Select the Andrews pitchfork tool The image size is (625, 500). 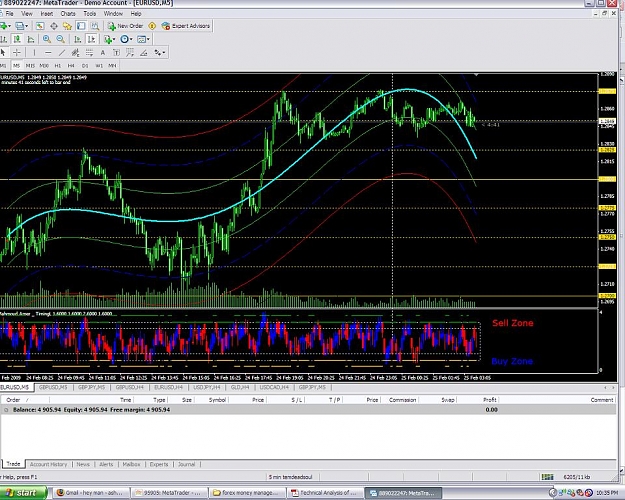[x=130, y=53]
